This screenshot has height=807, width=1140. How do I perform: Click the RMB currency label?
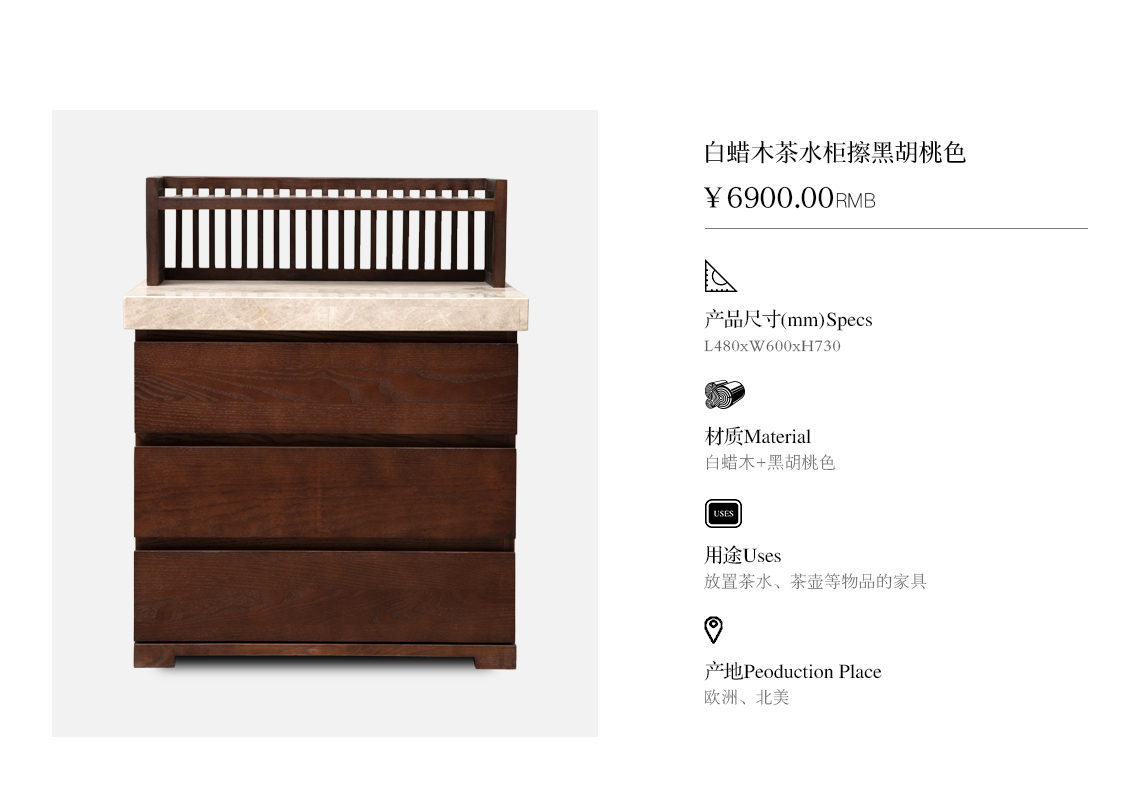pos(855,201)
